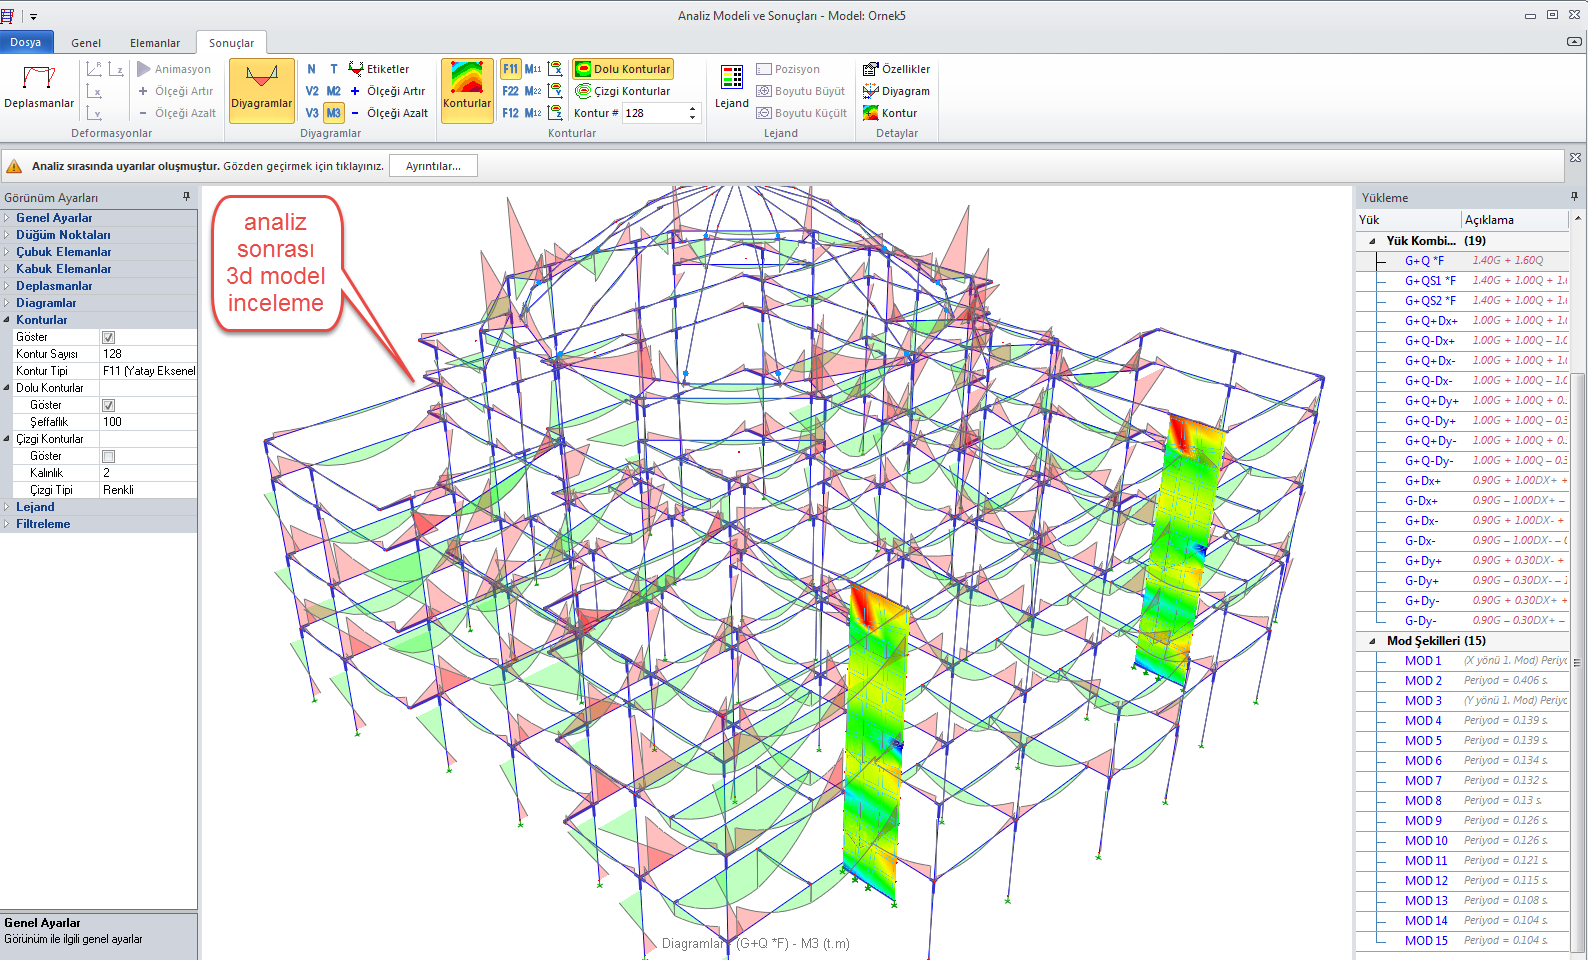The height and width of the screenshot is (960, 1588).
Task: Uncheck Göster under Konturlar section
Action: click(108, 337)
